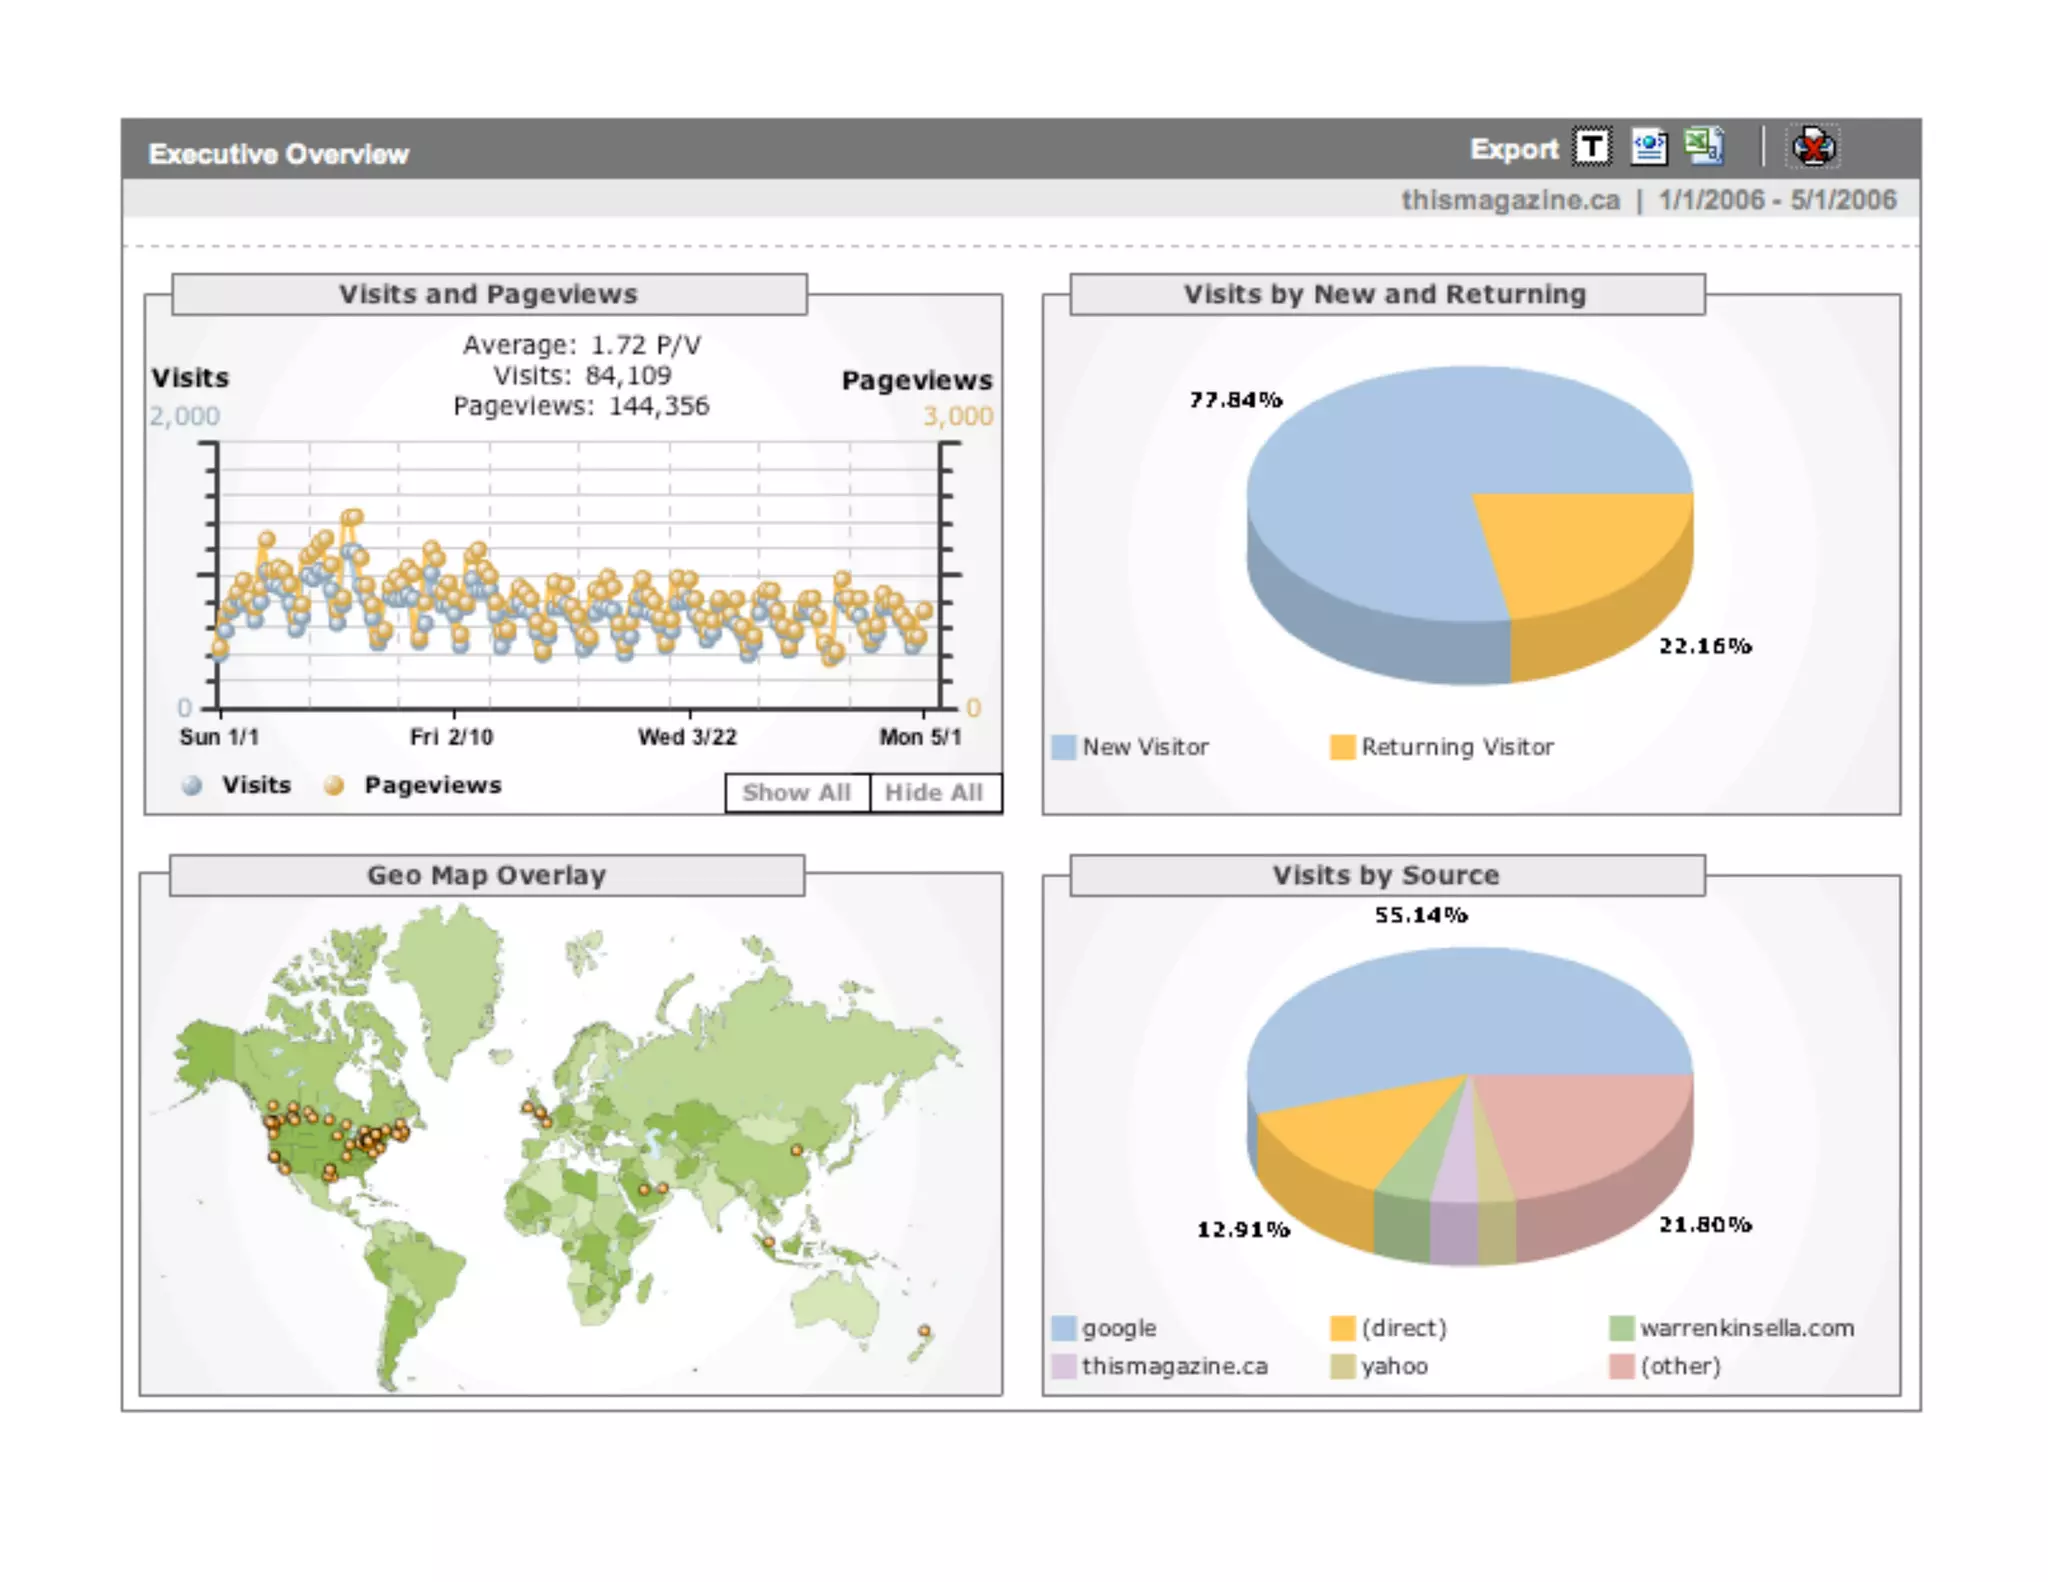The height and width of the screenshot is (1582, 2048).
Task: Toggle the Pageviews series legend marker
Action: 334,786
